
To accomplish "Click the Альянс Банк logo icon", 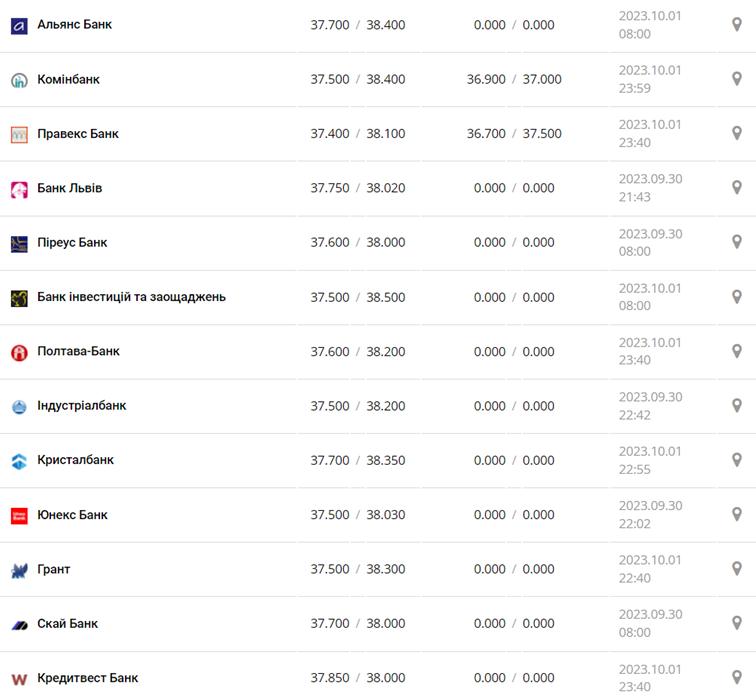I will pyautogui.click(x=19, y=25).
